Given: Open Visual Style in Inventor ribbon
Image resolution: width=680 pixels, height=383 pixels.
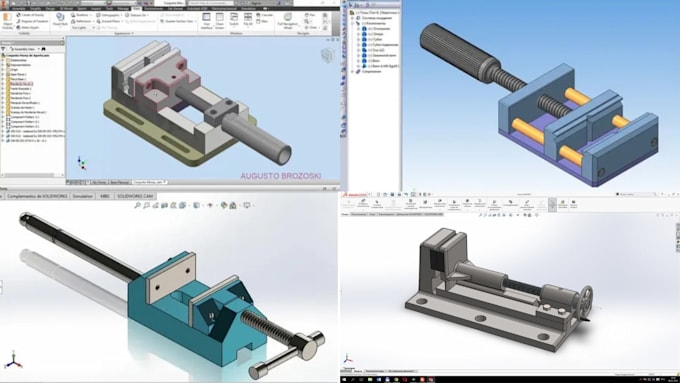Looking at the screenshot, I should click(60, 20).
